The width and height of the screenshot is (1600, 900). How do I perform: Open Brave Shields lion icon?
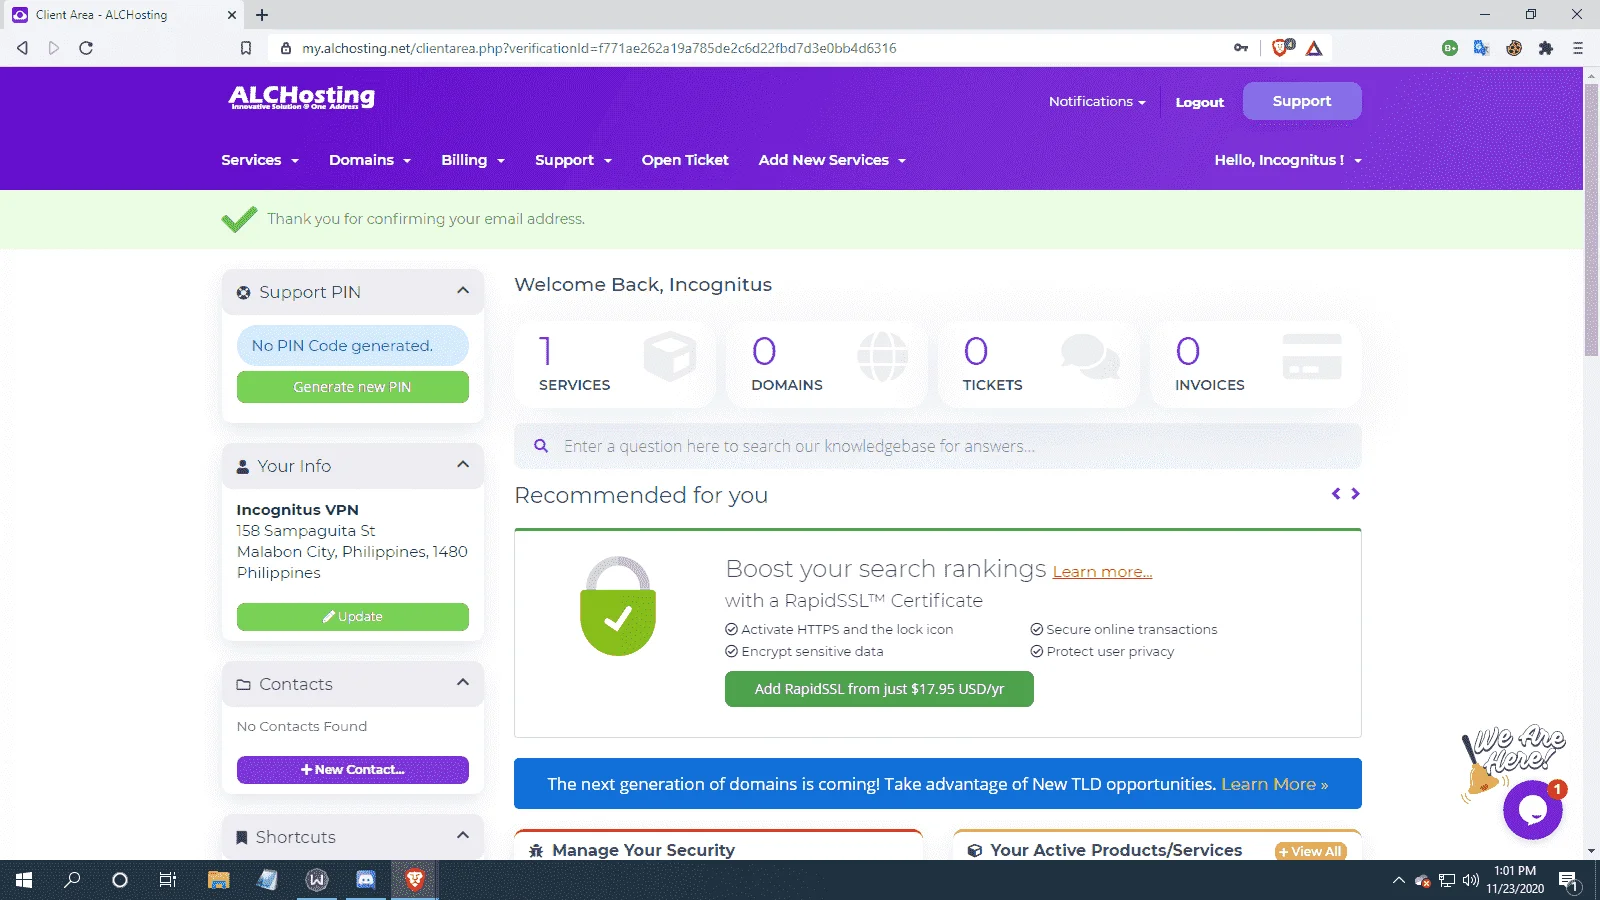tap(1282, 48)
